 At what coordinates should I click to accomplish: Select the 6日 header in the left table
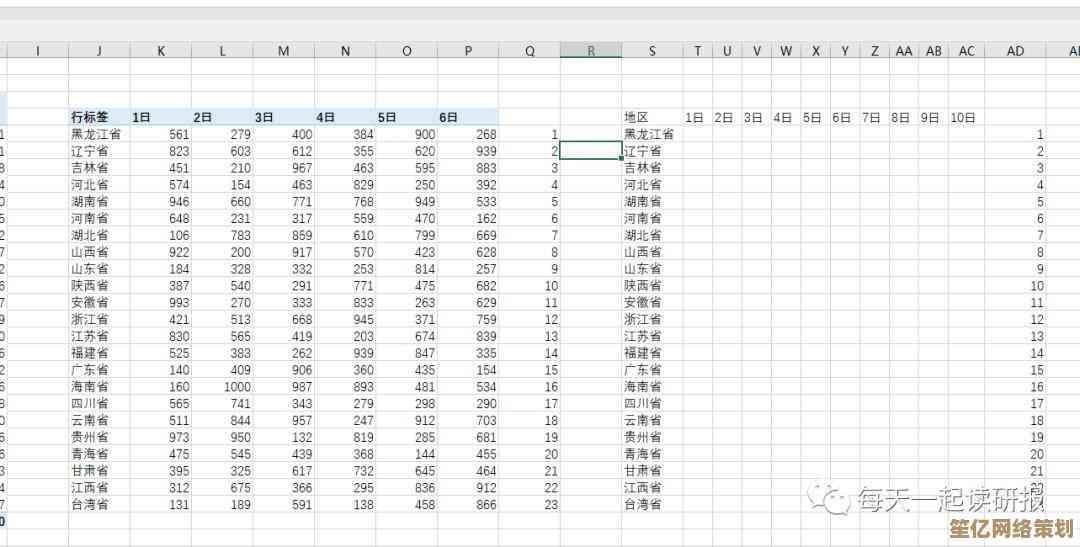449,117
